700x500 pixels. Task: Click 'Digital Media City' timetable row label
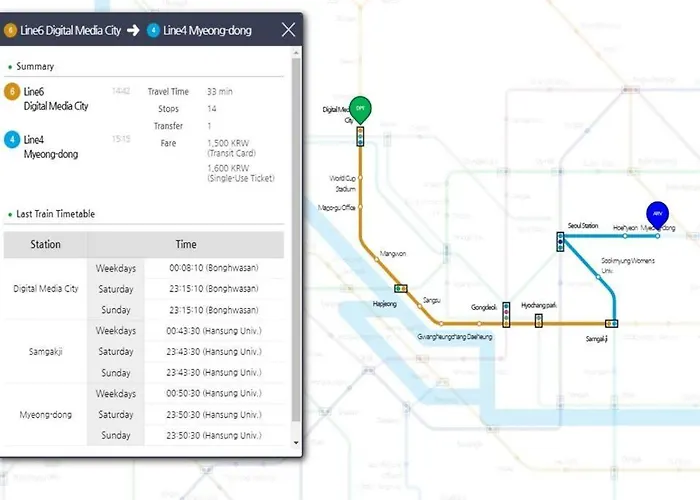click(46, 289)
